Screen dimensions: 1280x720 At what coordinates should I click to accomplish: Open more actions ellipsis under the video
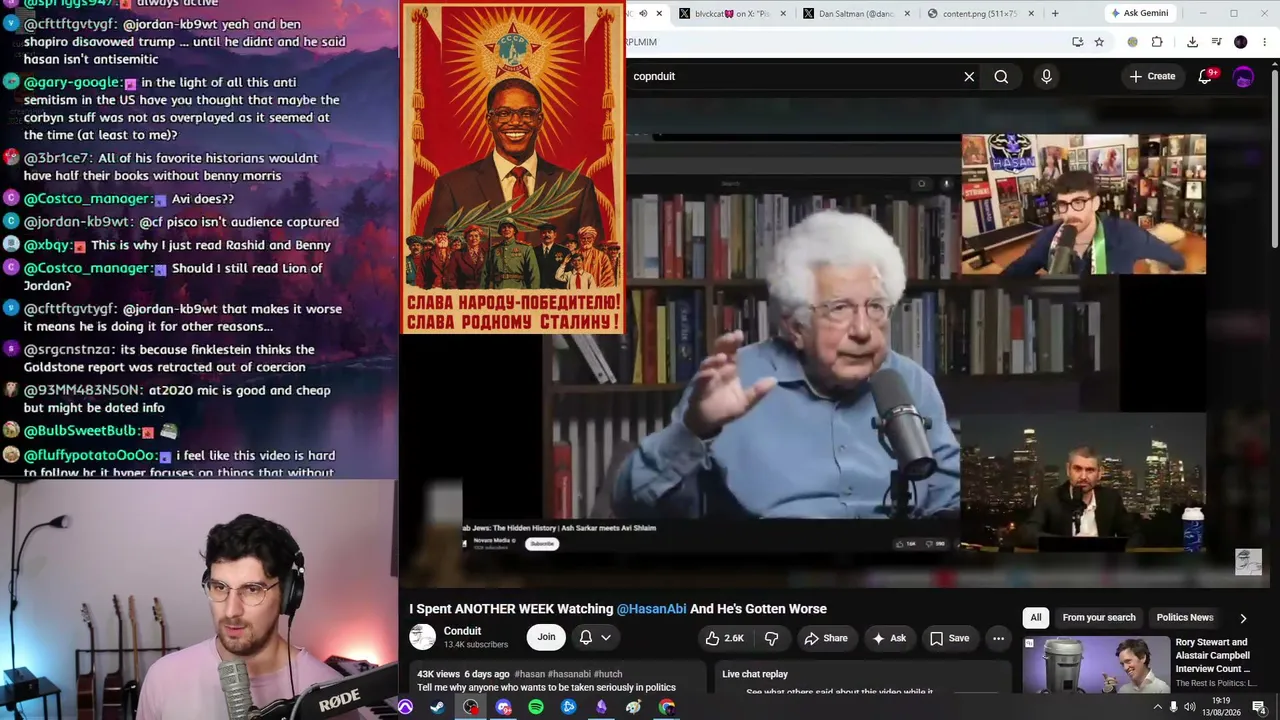point(998,638)
